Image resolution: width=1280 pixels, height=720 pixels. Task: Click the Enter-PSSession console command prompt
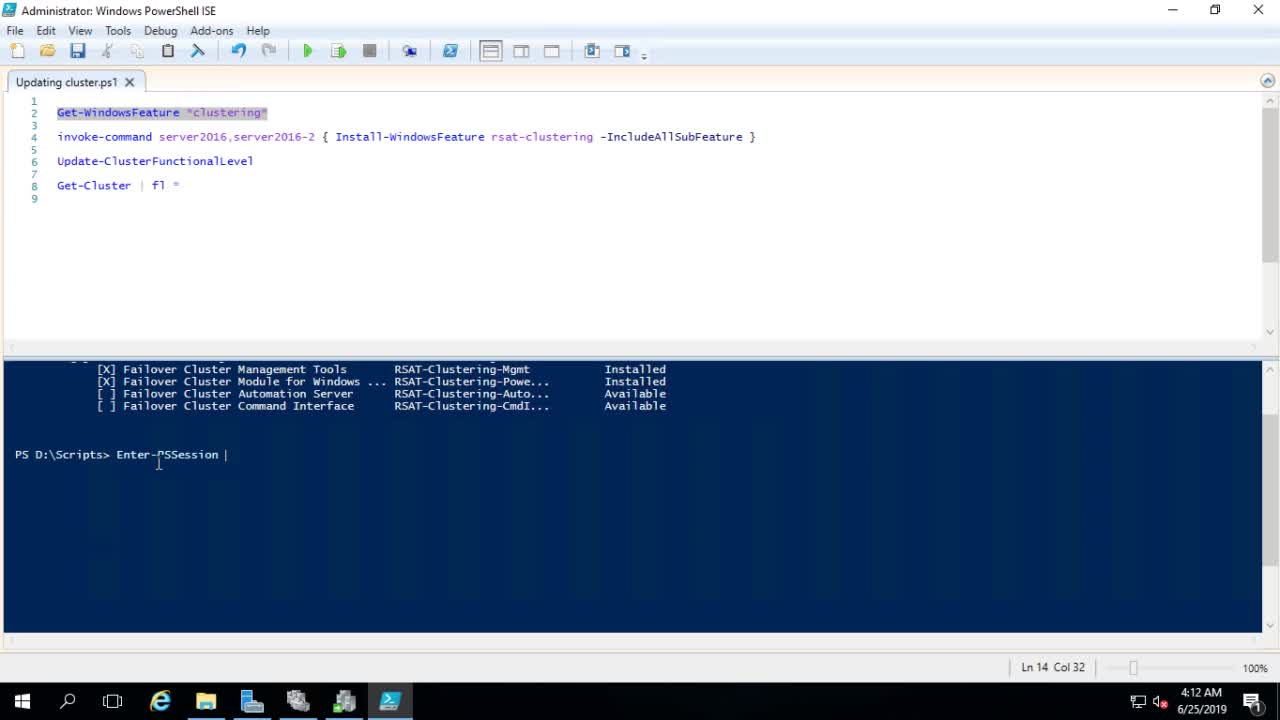point(121,455)
